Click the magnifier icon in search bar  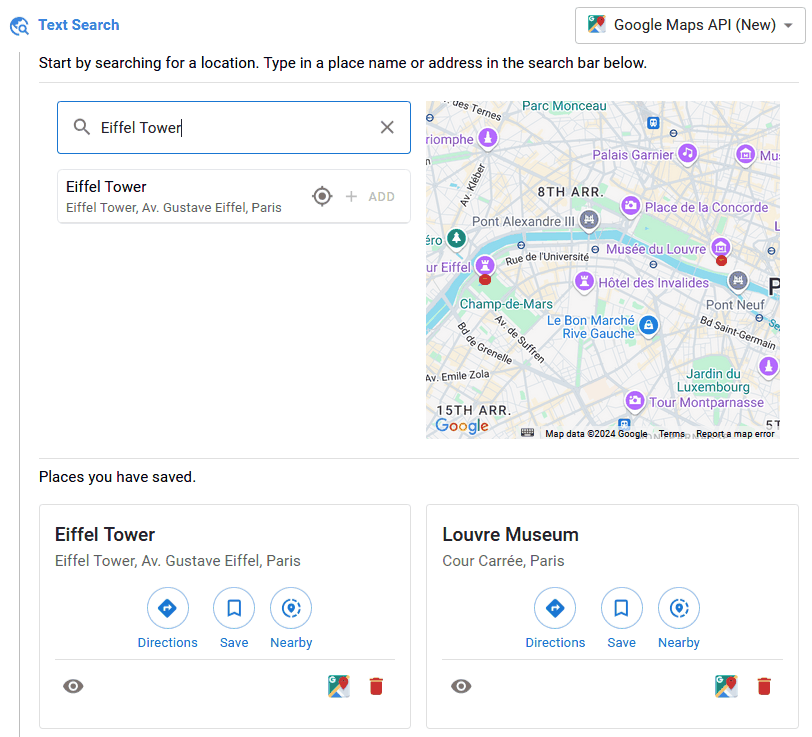coord(81,127)
